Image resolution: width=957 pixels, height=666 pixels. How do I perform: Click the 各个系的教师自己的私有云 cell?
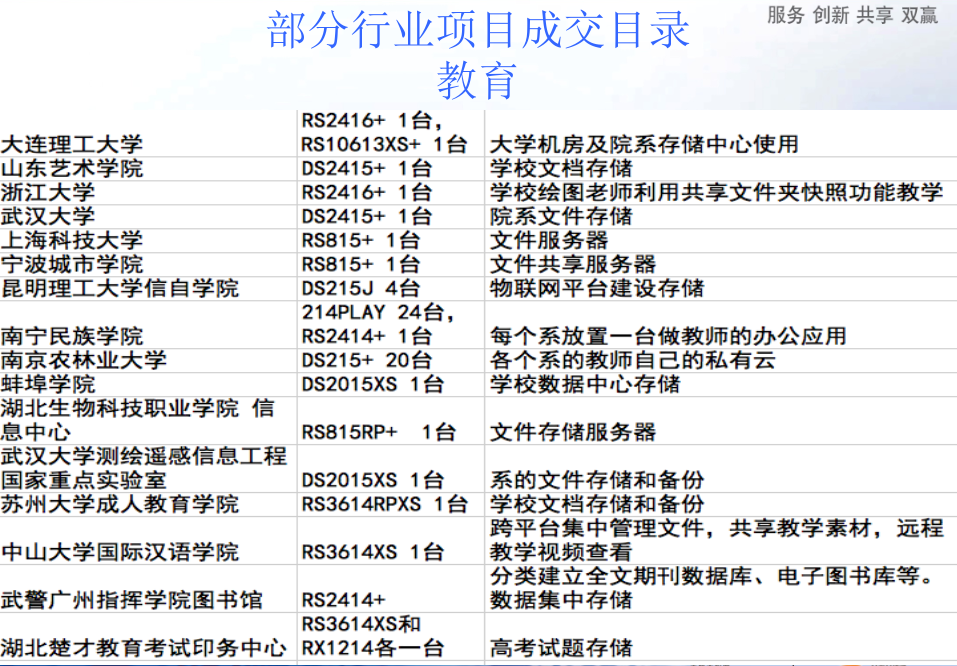click(x=632, y=360)
